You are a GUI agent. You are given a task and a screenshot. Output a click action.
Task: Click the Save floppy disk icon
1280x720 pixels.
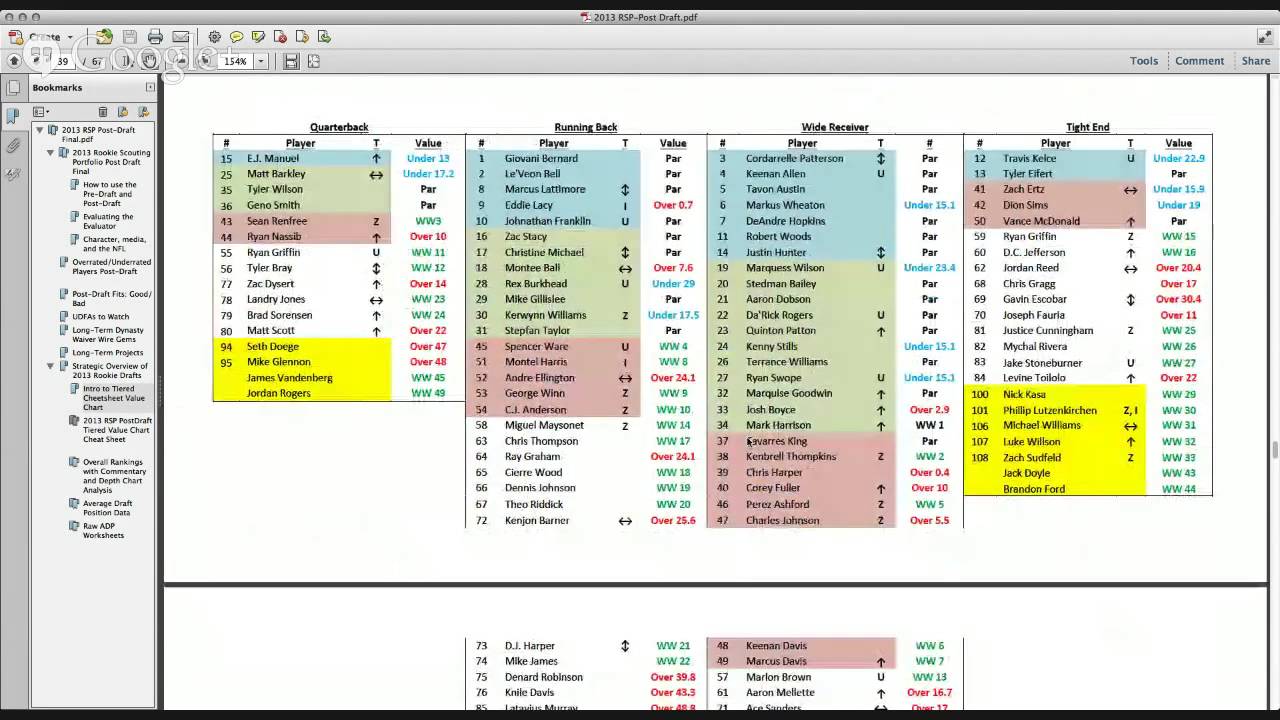130,37
